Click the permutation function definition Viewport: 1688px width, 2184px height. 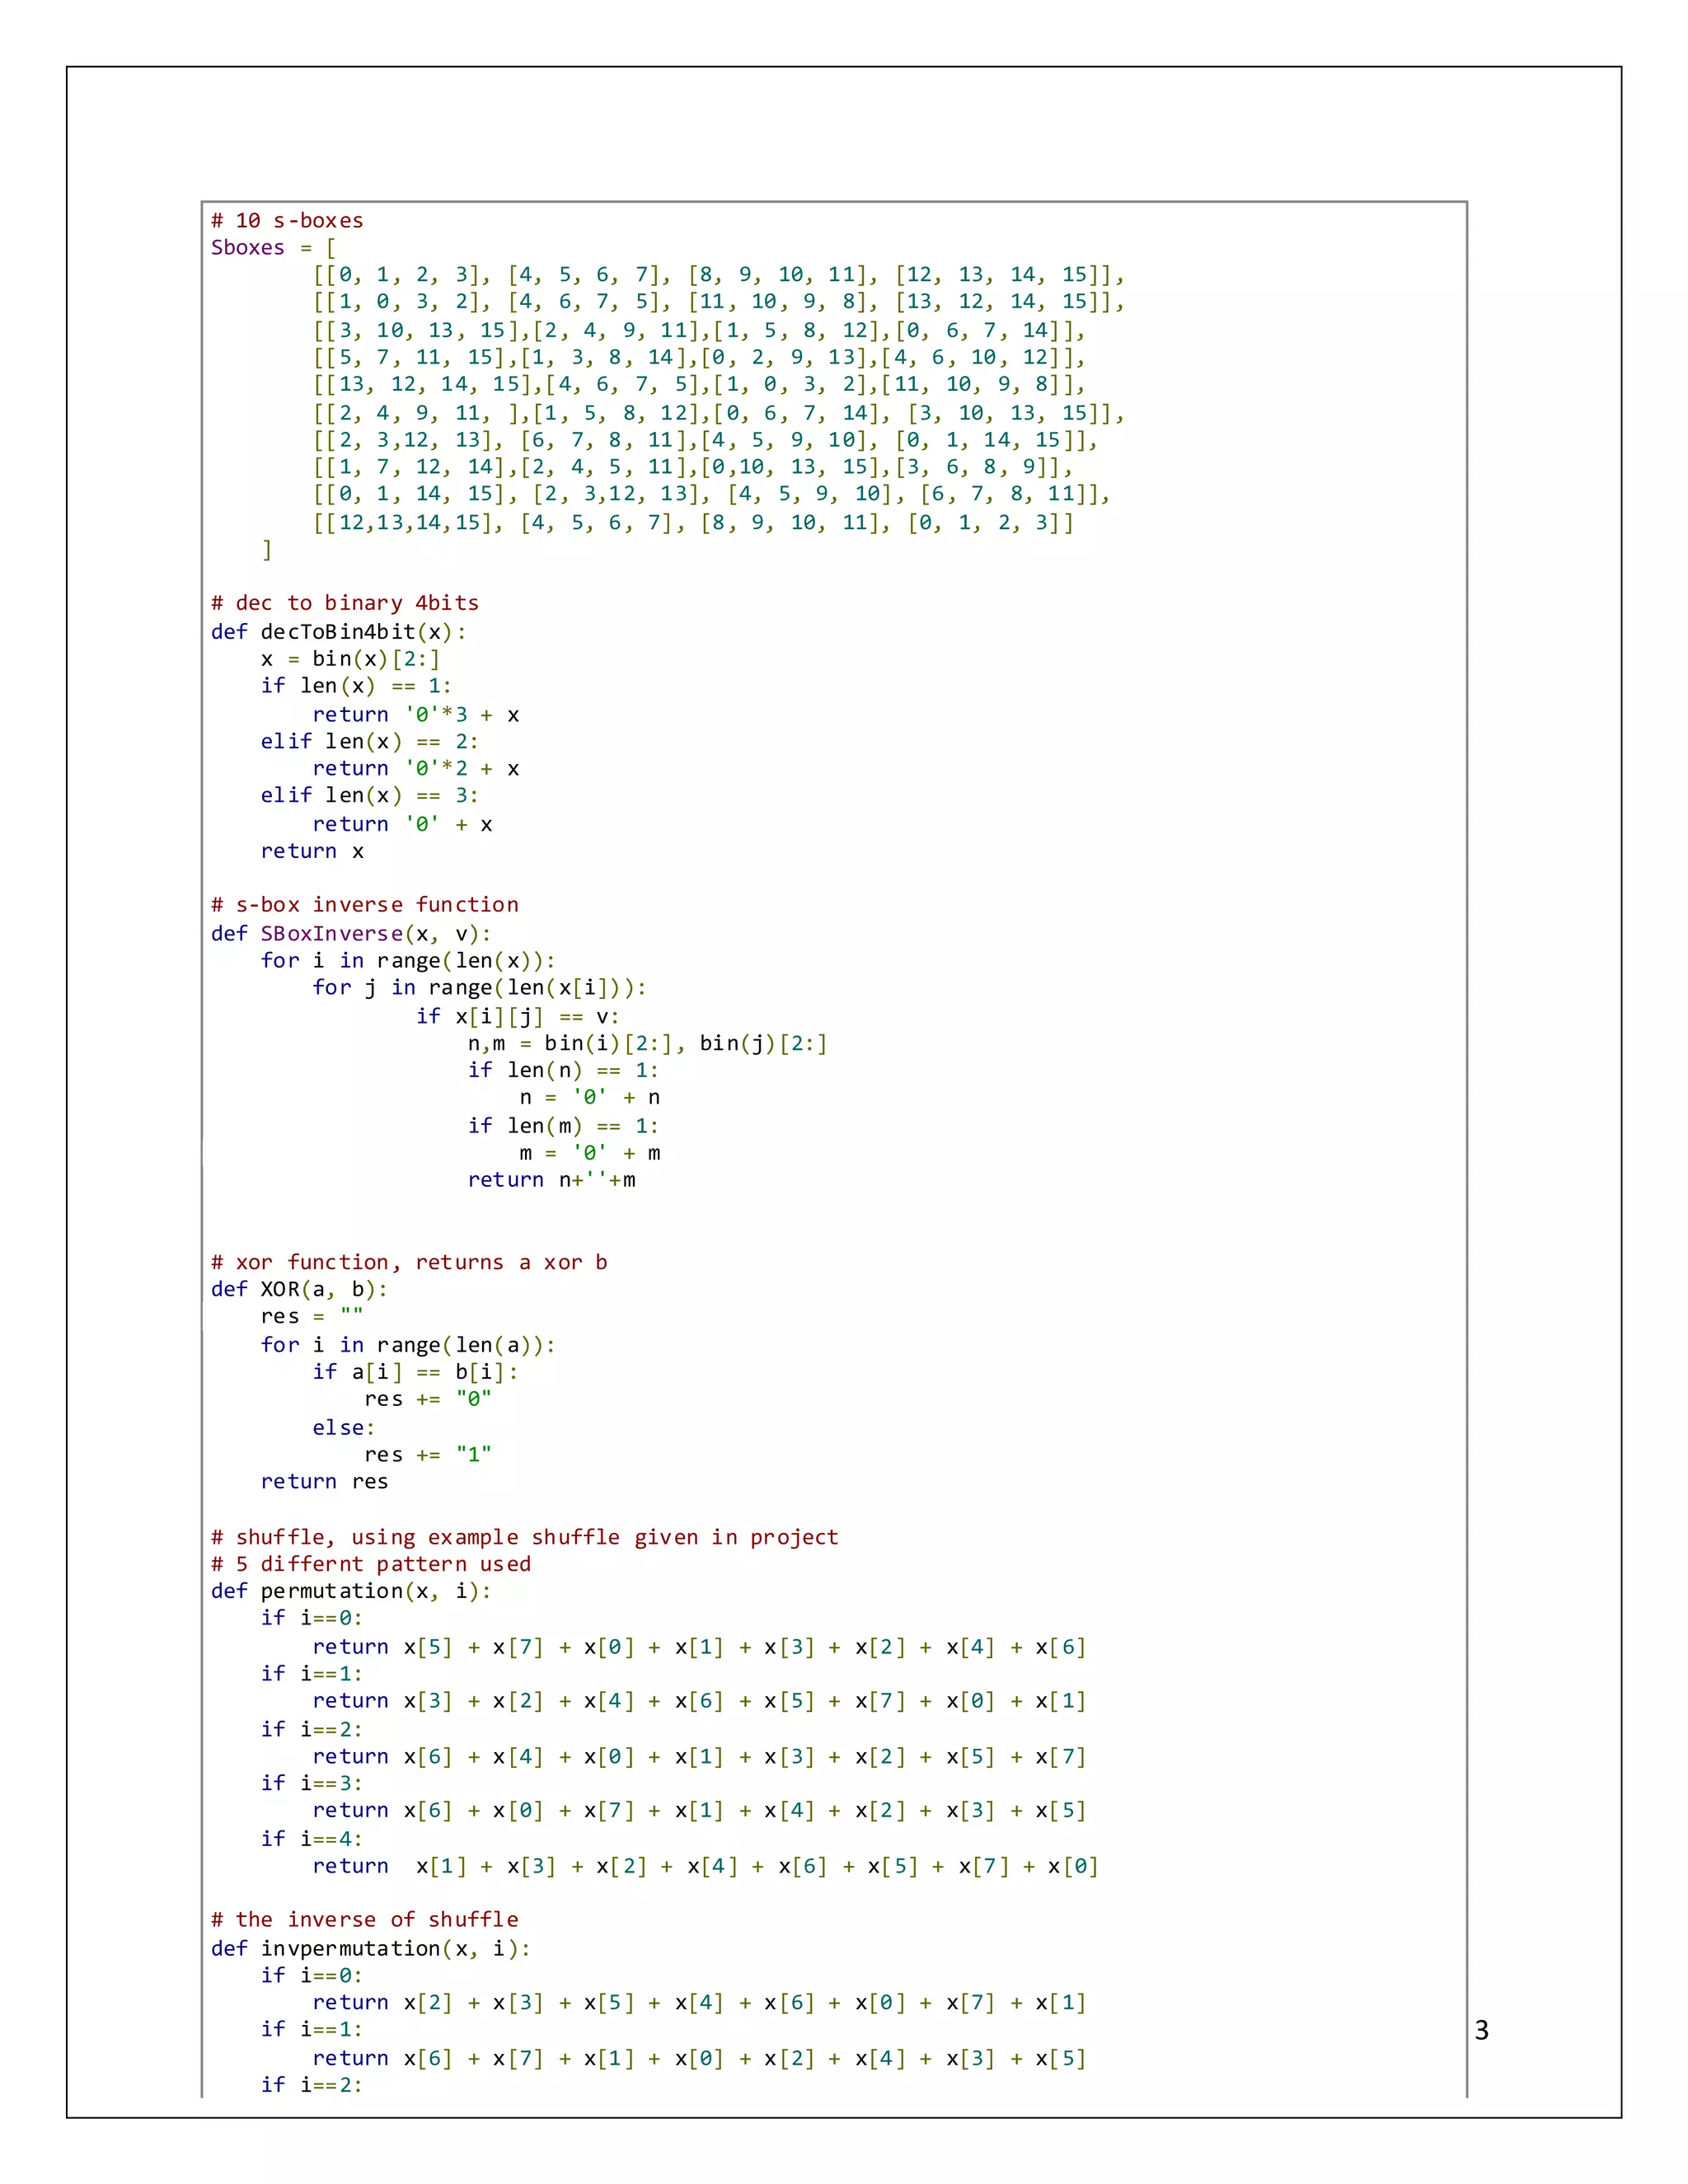tap(350, 1590)
